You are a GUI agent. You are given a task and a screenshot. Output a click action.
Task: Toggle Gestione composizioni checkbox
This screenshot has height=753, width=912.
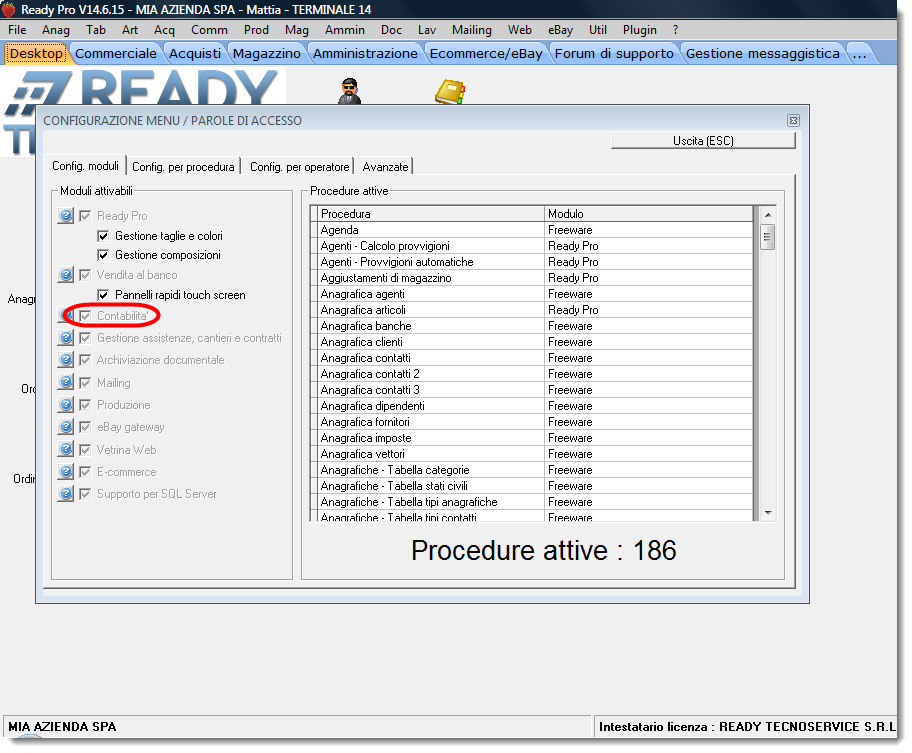[x=103, y=255]
